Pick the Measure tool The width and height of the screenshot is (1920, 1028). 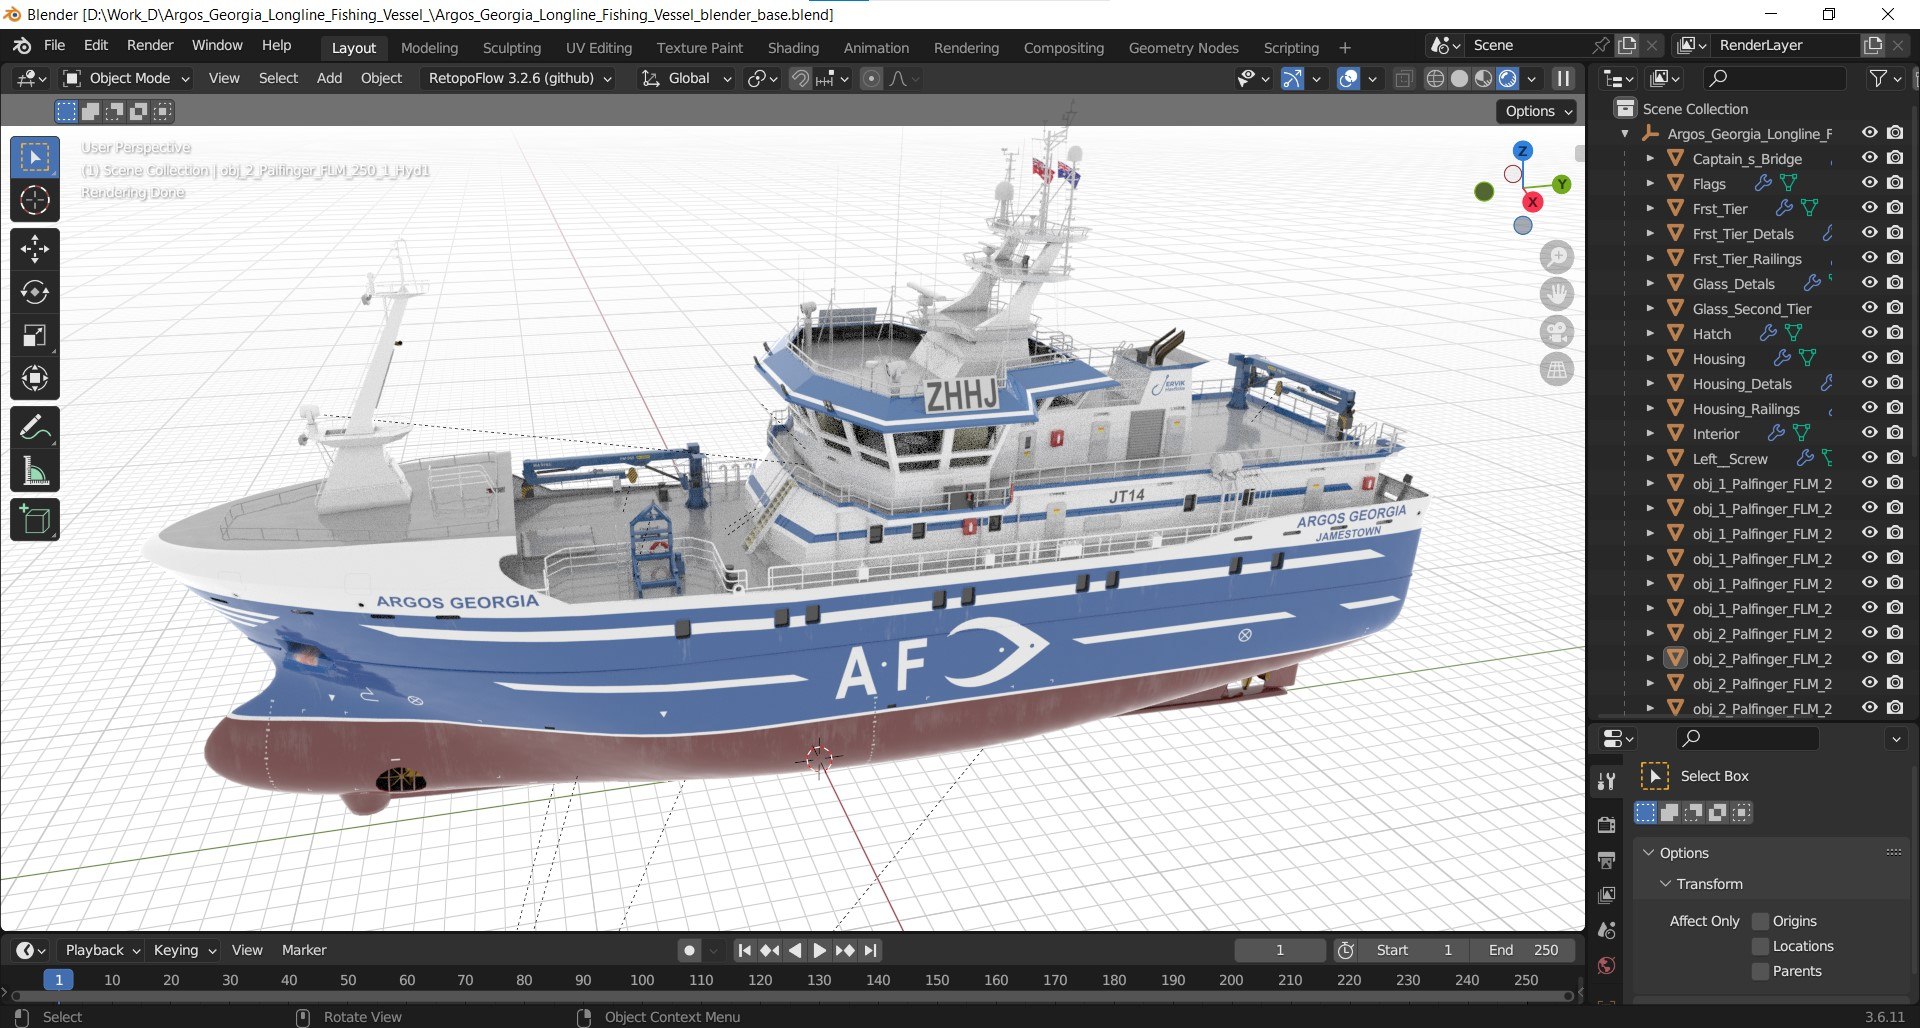35,471
